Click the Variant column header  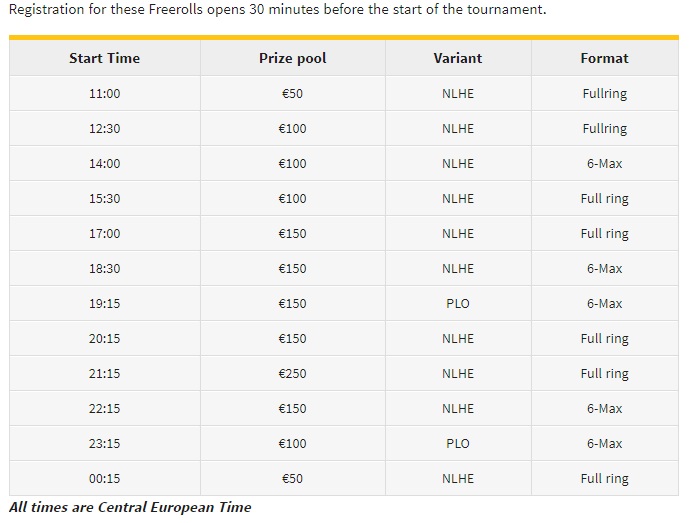(458, 58)
